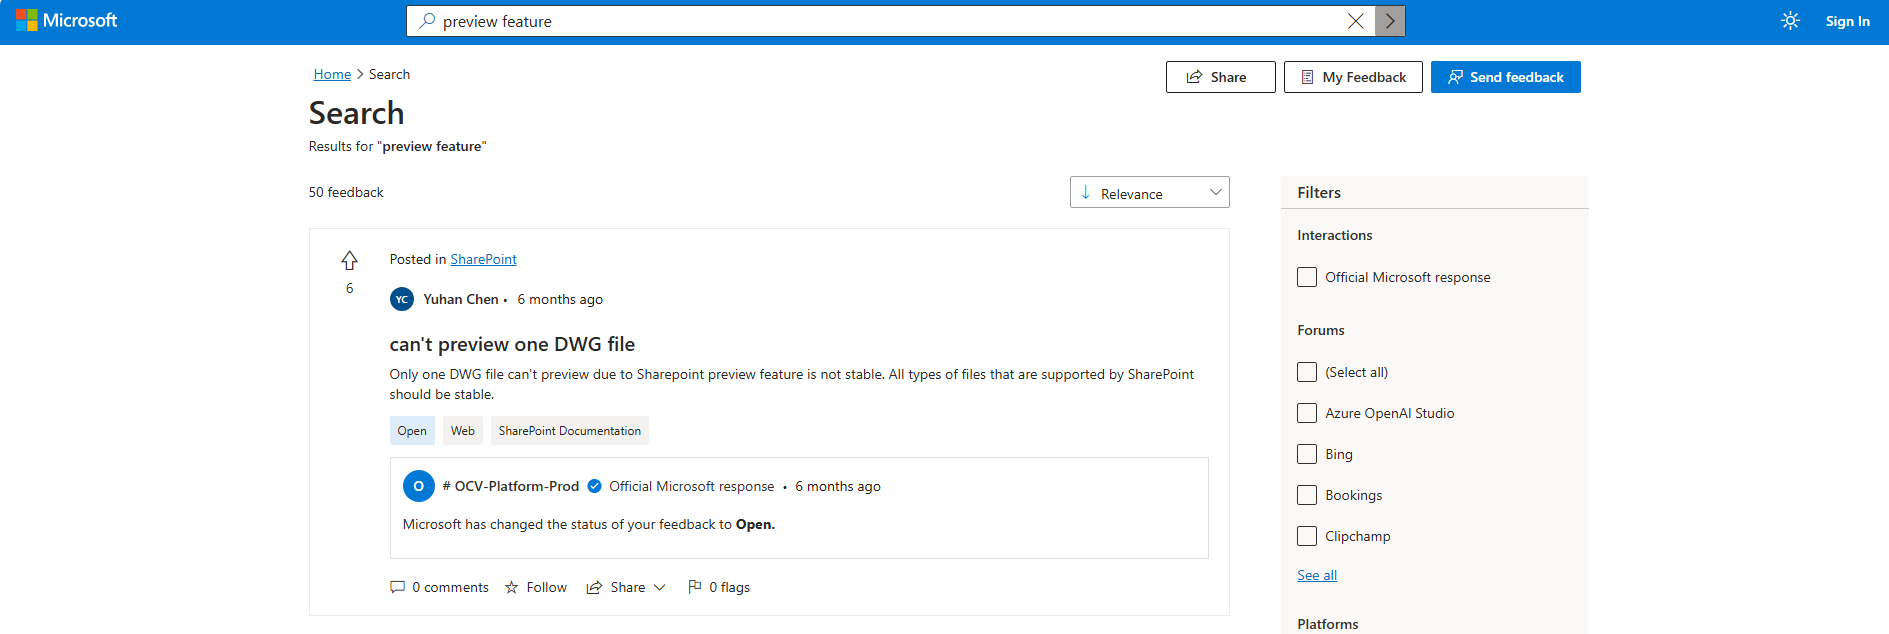Image resolution: width=1889 pixels, height=634 pixels.
Task: Check the Azure OpenAI Studio filter
Action: point(1307,413)
